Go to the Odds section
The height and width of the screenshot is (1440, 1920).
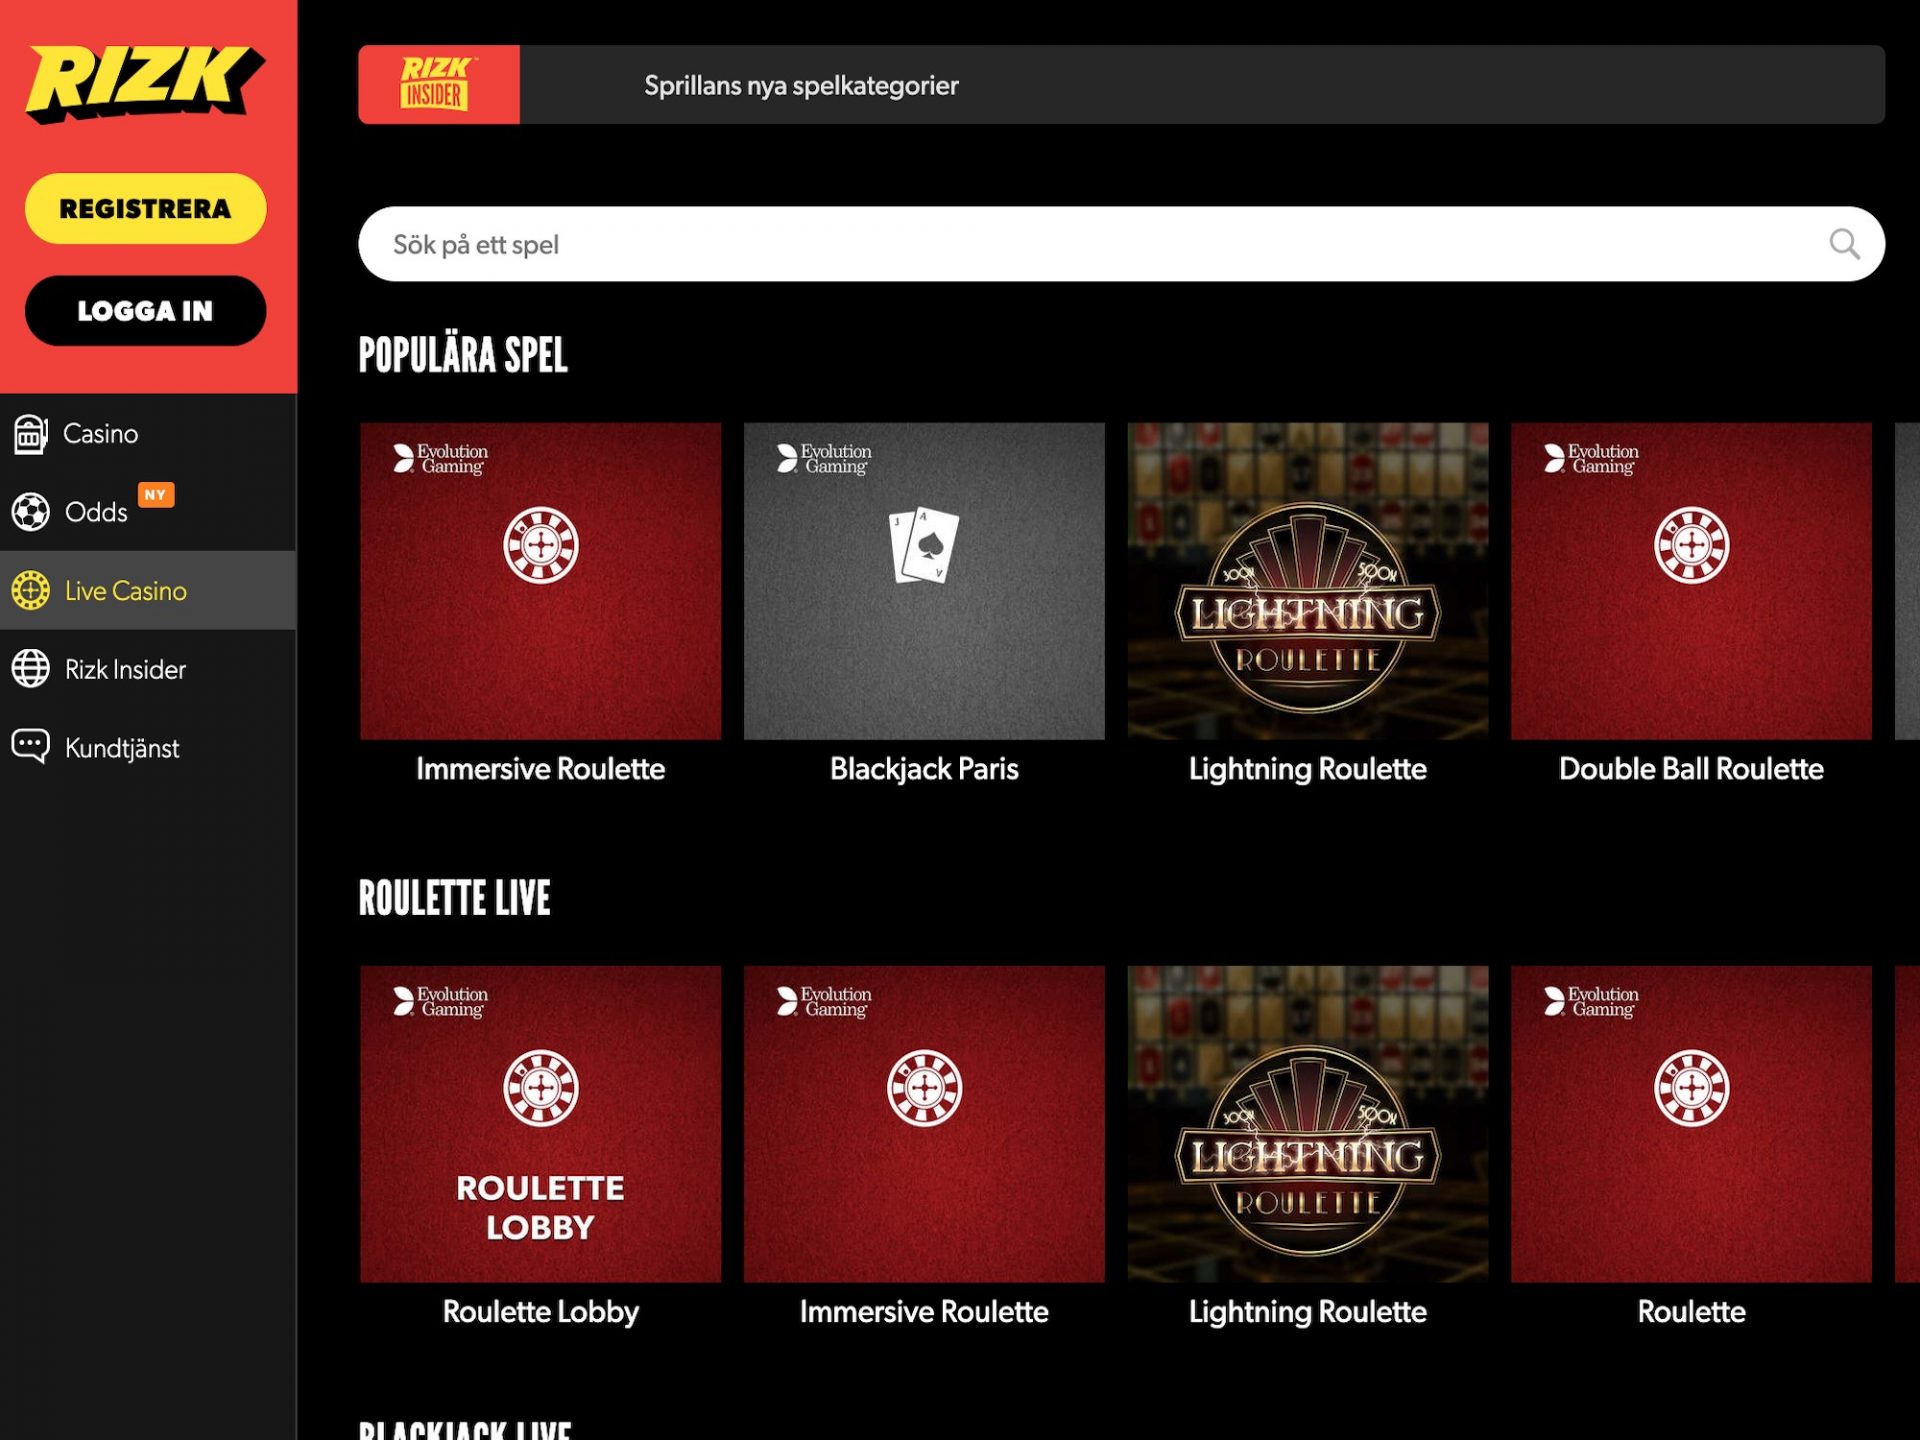[96, 512]
